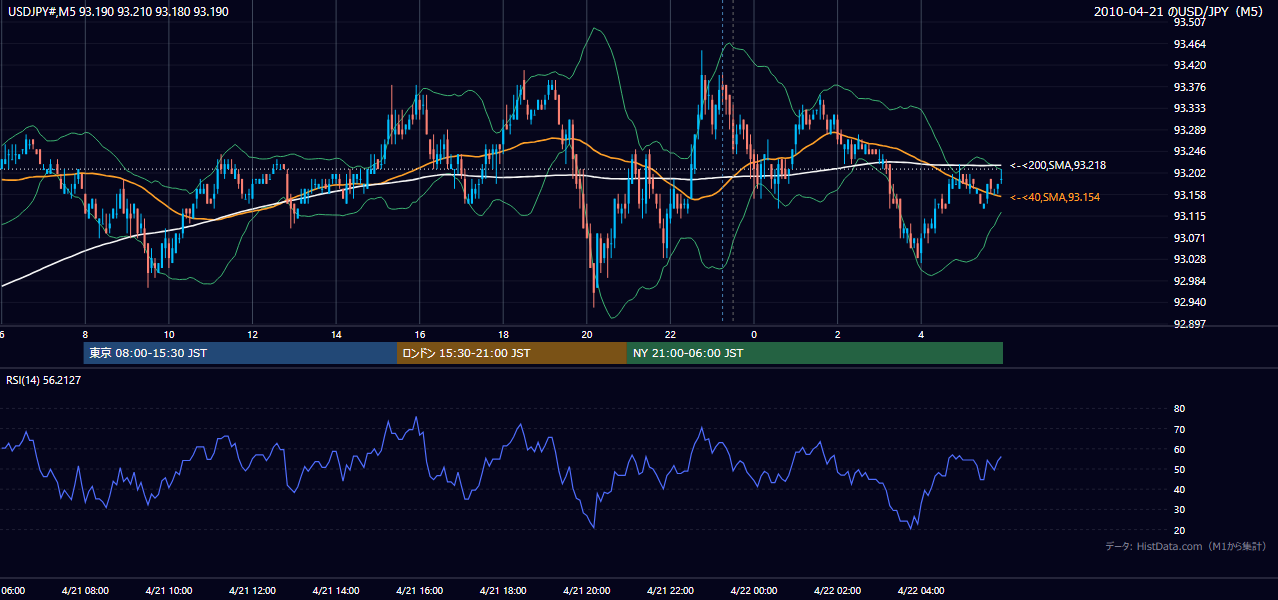This screenshot has width=1278, height=600.
Task: Click RSI scale value 60
Action: [1179, 449]
